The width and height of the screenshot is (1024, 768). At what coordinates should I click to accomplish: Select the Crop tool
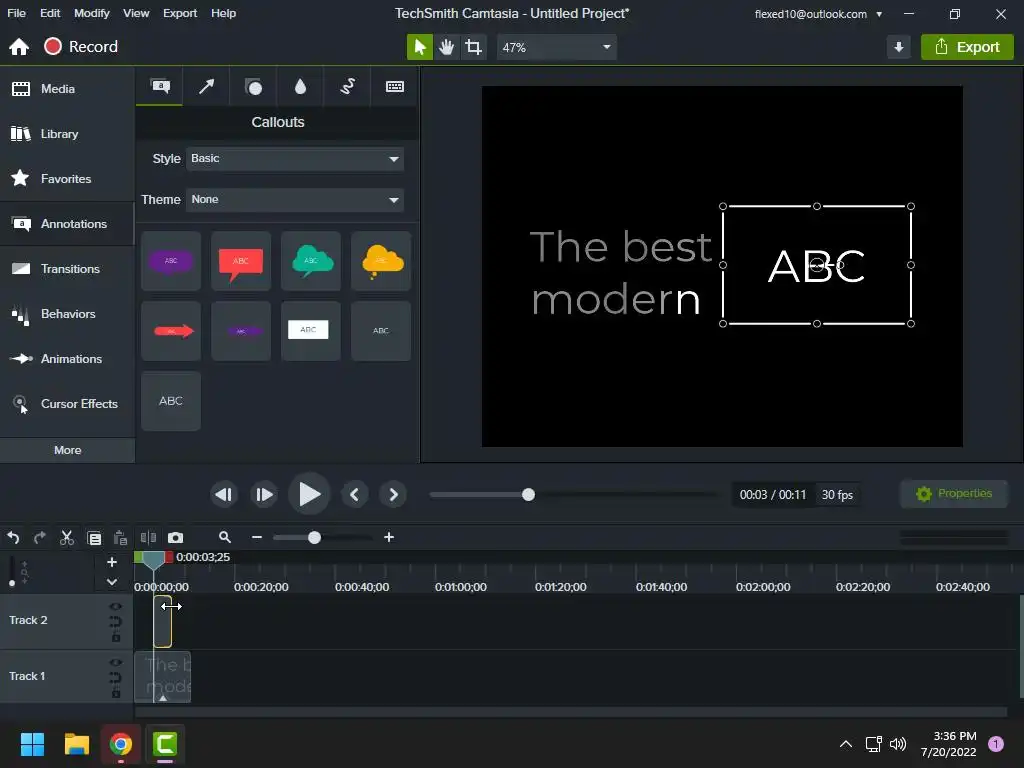(x=473, y=47)
